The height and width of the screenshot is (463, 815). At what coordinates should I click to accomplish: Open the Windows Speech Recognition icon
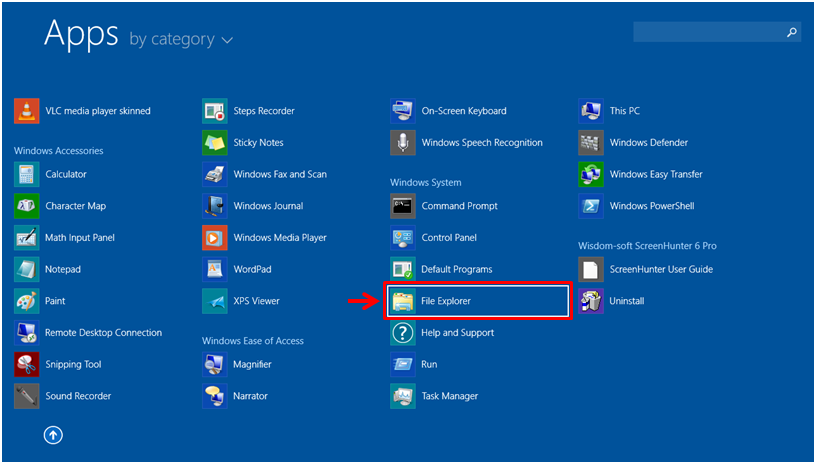point(403,142)
